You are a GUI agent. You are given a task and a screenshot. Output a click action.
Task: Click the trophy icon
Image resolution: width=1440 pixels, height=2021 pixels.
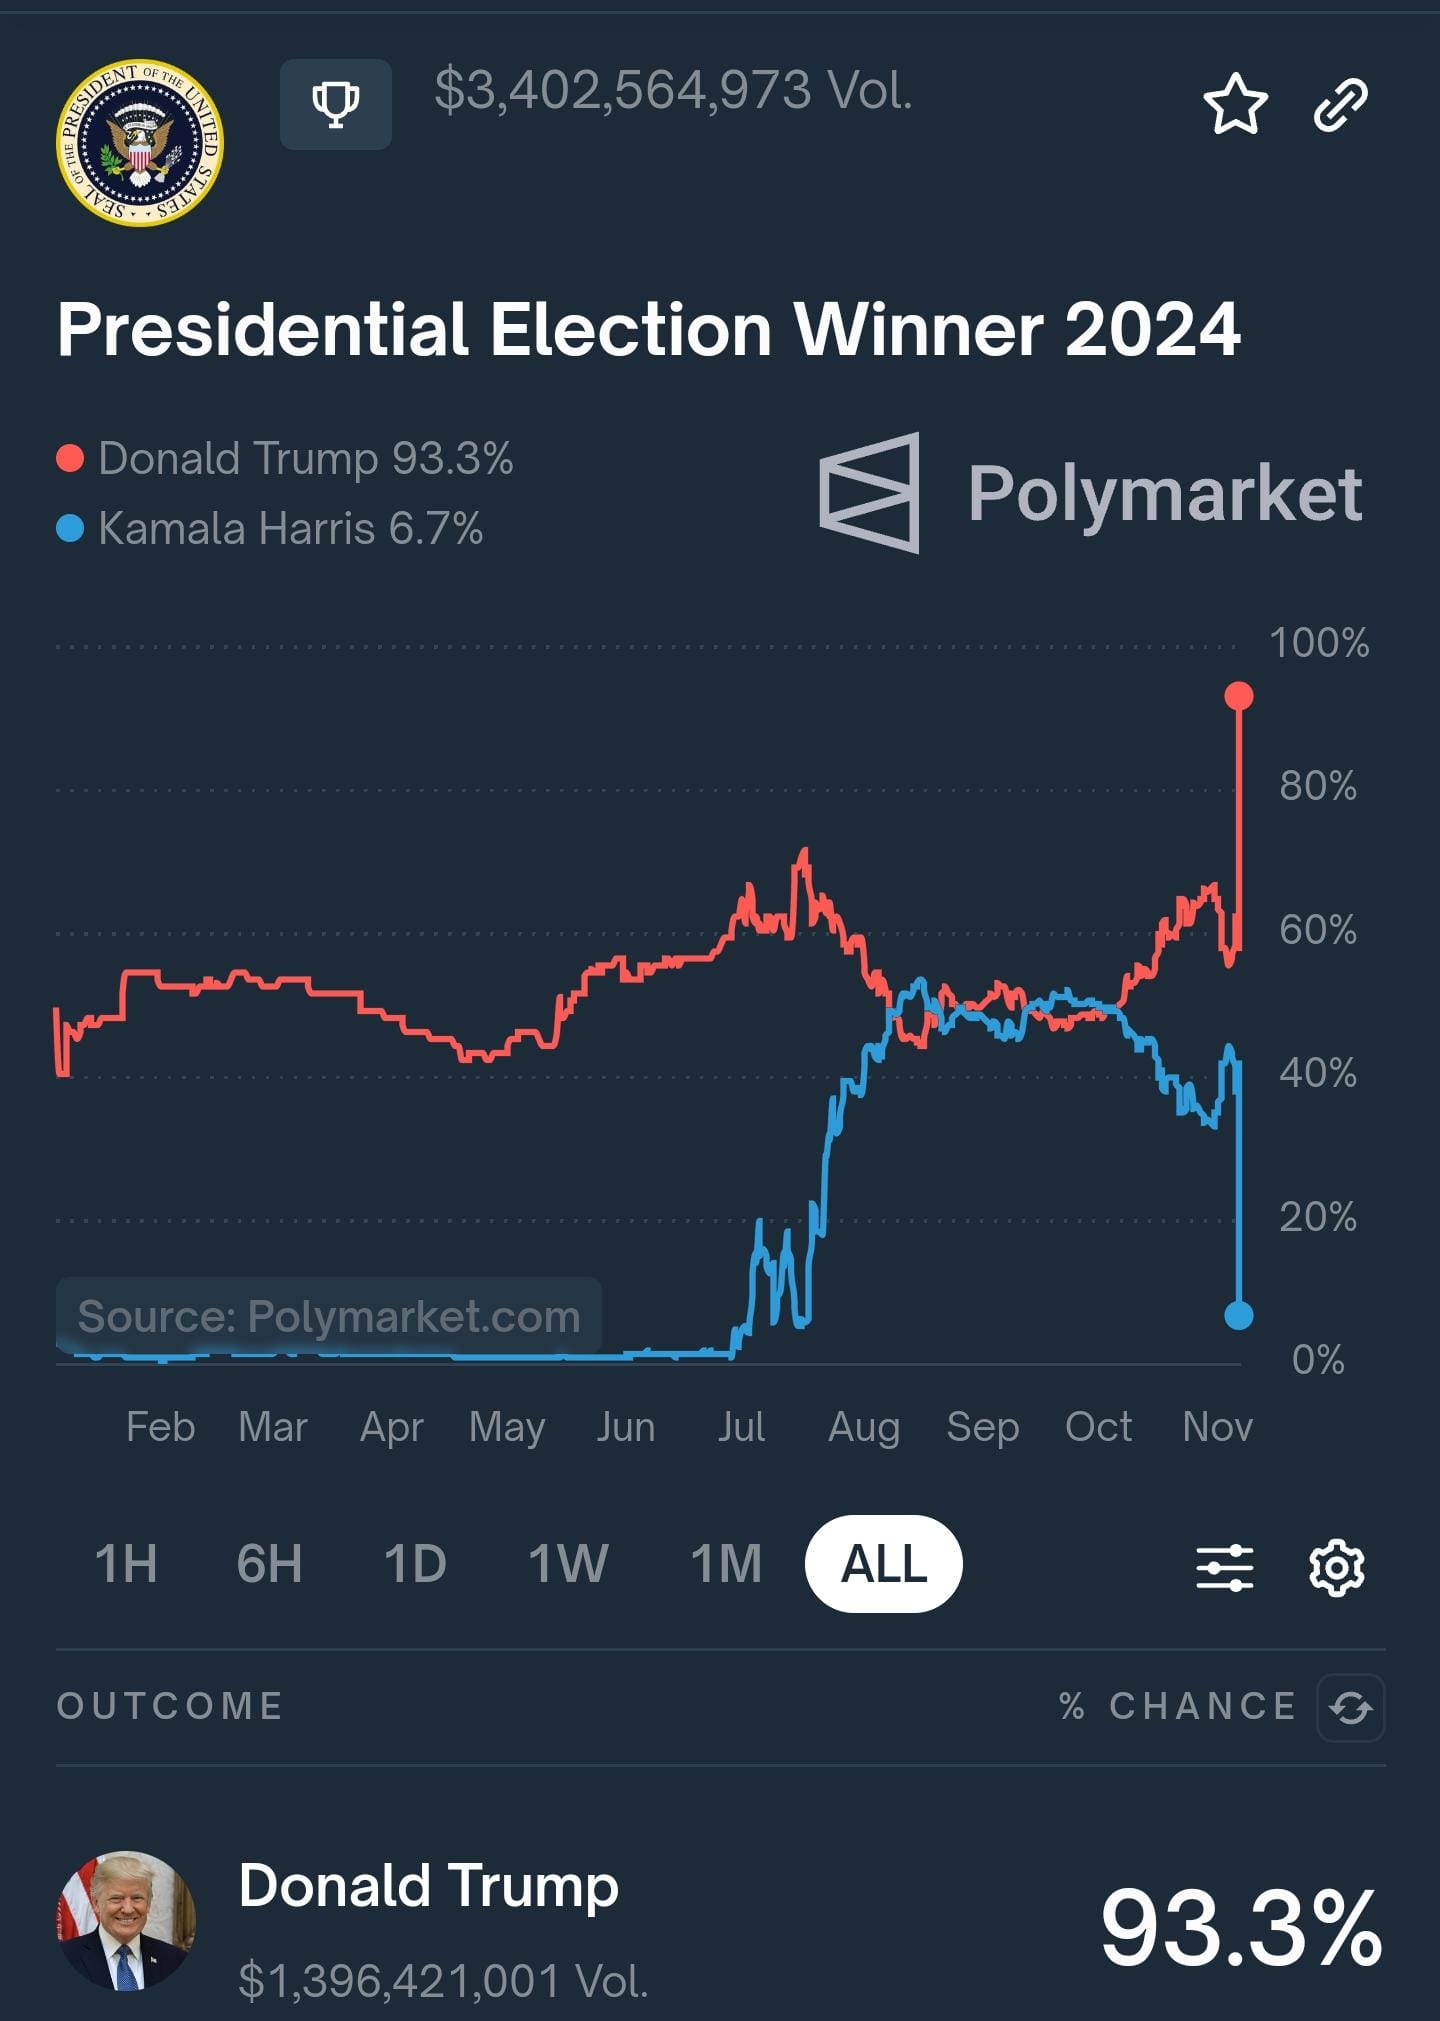tap(335, 104)
